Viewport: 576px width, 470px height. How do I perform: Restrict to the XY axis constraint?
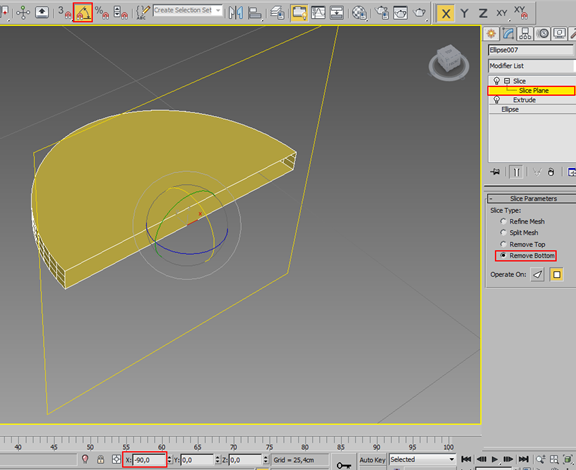coord(501,13)
